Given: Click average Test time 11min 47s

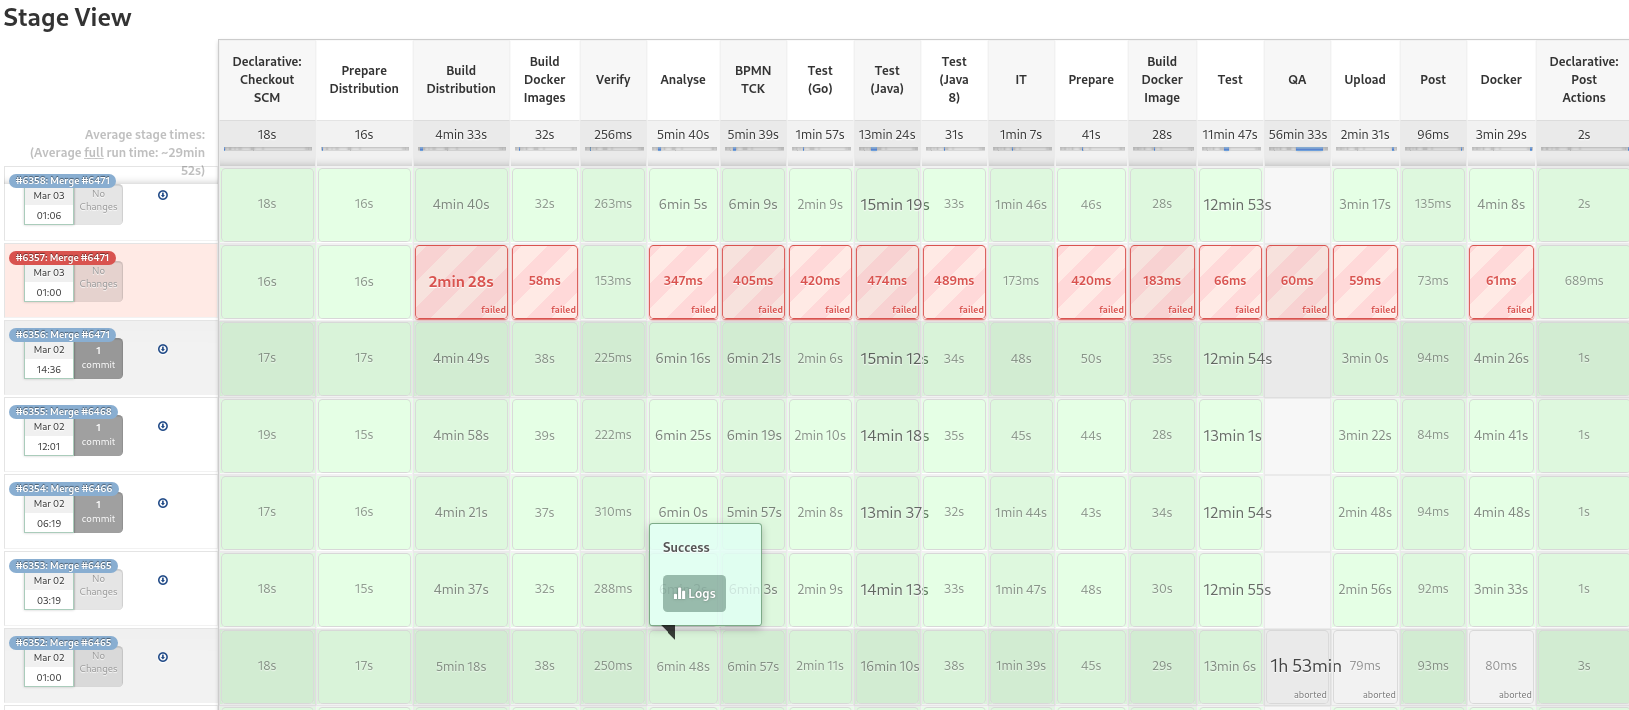Looking at the screenshot, I should (x=1230, y=134).
